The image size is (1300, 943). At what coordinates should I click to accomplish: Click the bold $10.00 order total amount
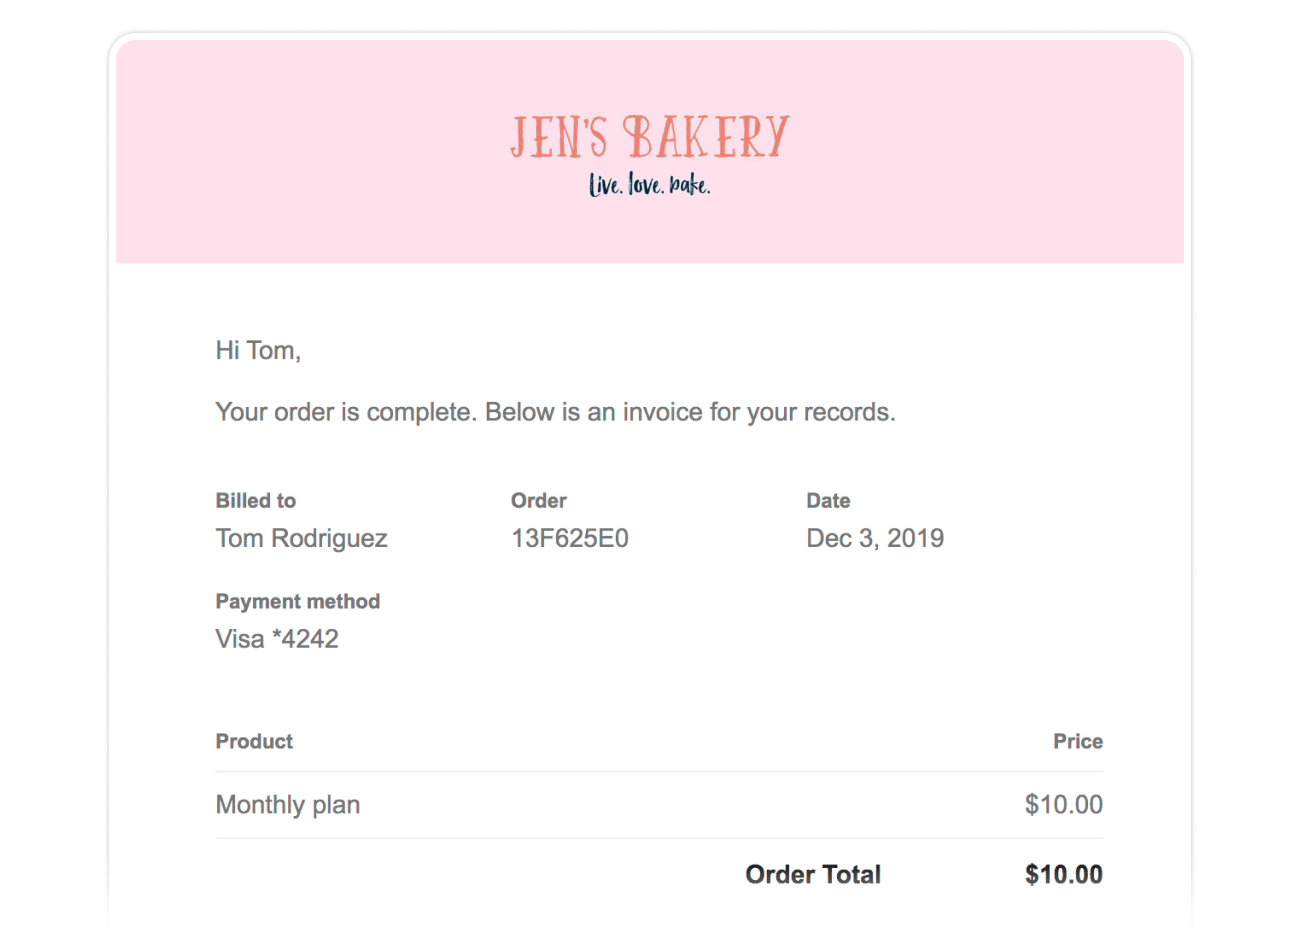1063,875
